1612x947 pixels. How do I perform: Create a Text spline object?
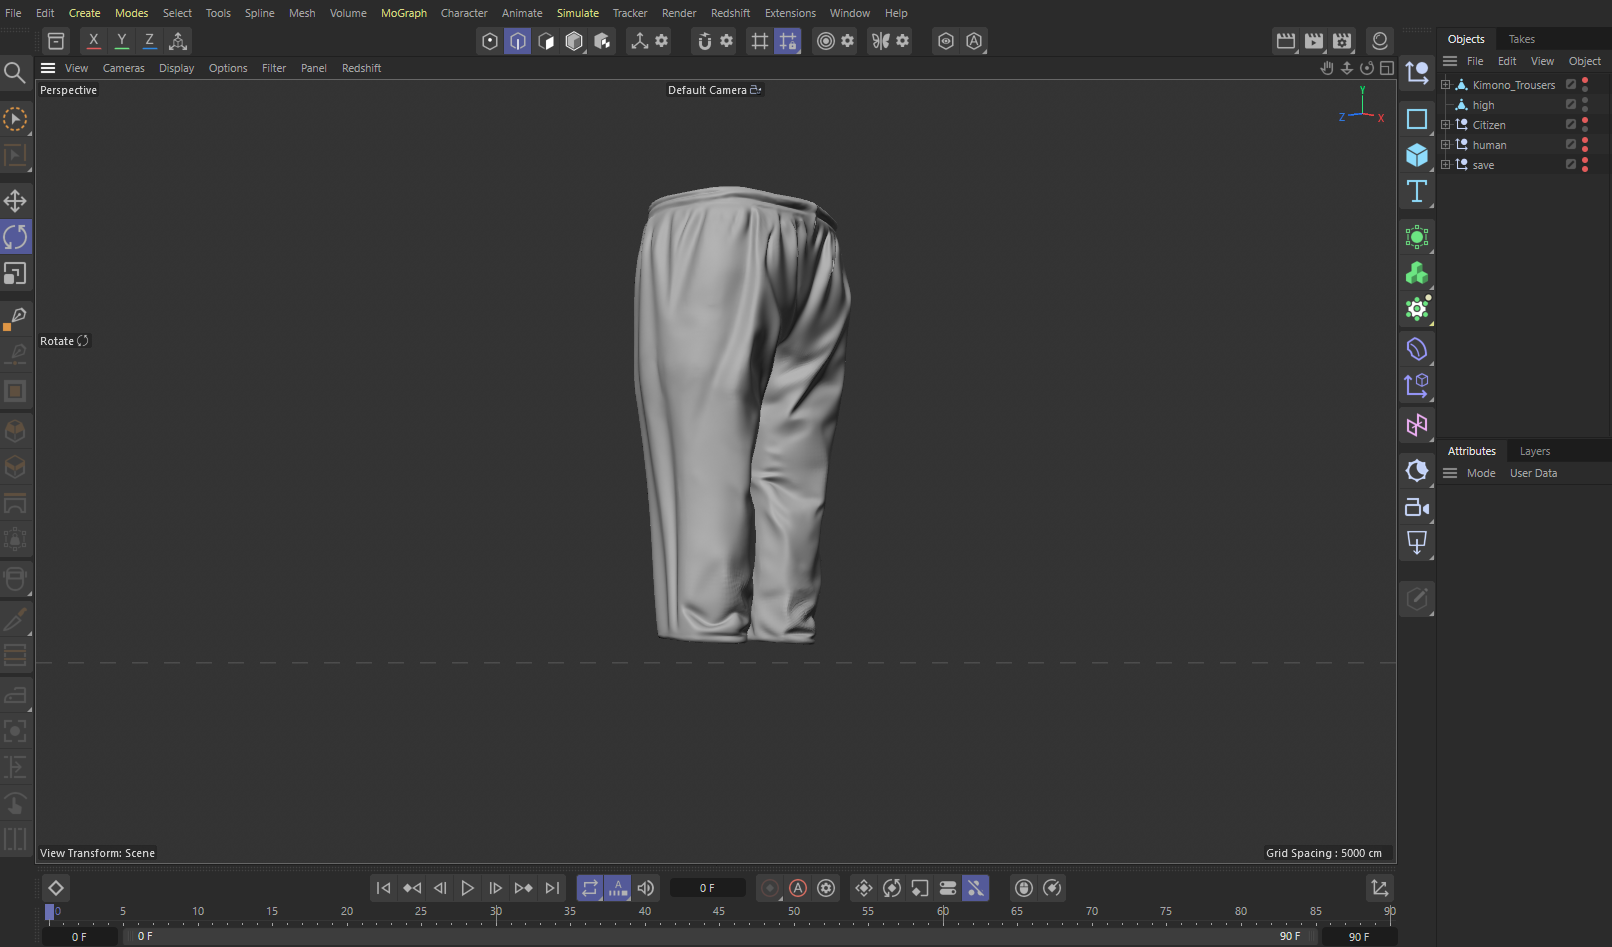[1417, 191]
